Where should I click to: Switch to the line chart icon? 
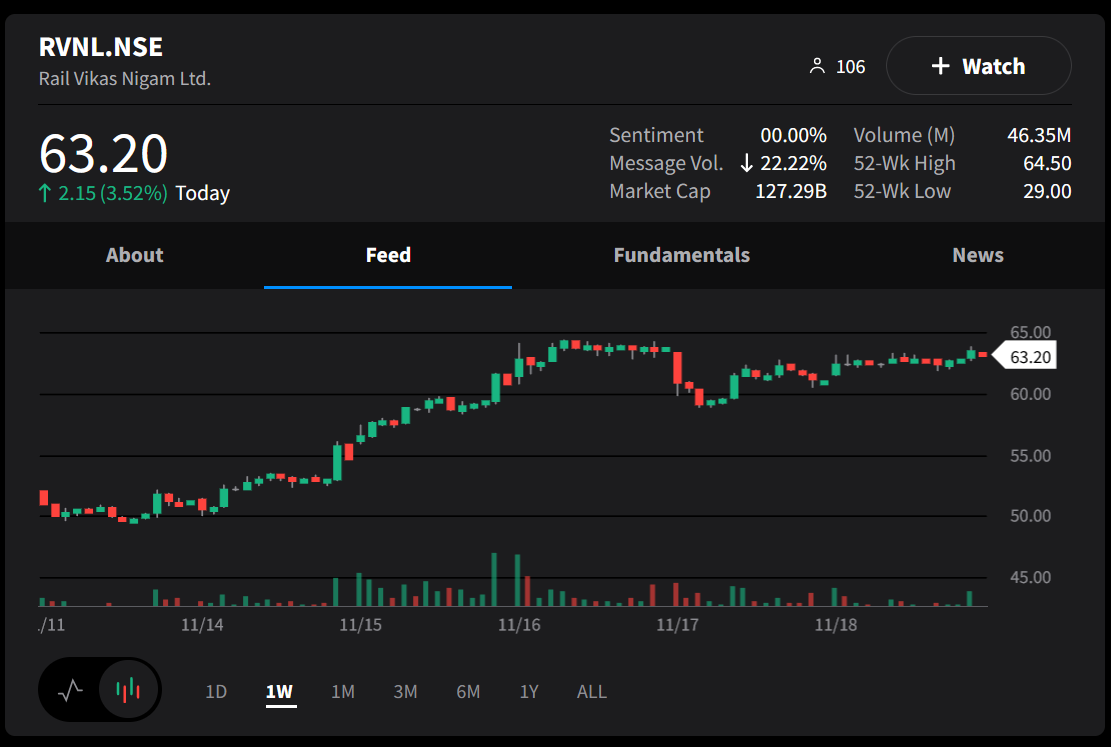click(x=71, y=690)
